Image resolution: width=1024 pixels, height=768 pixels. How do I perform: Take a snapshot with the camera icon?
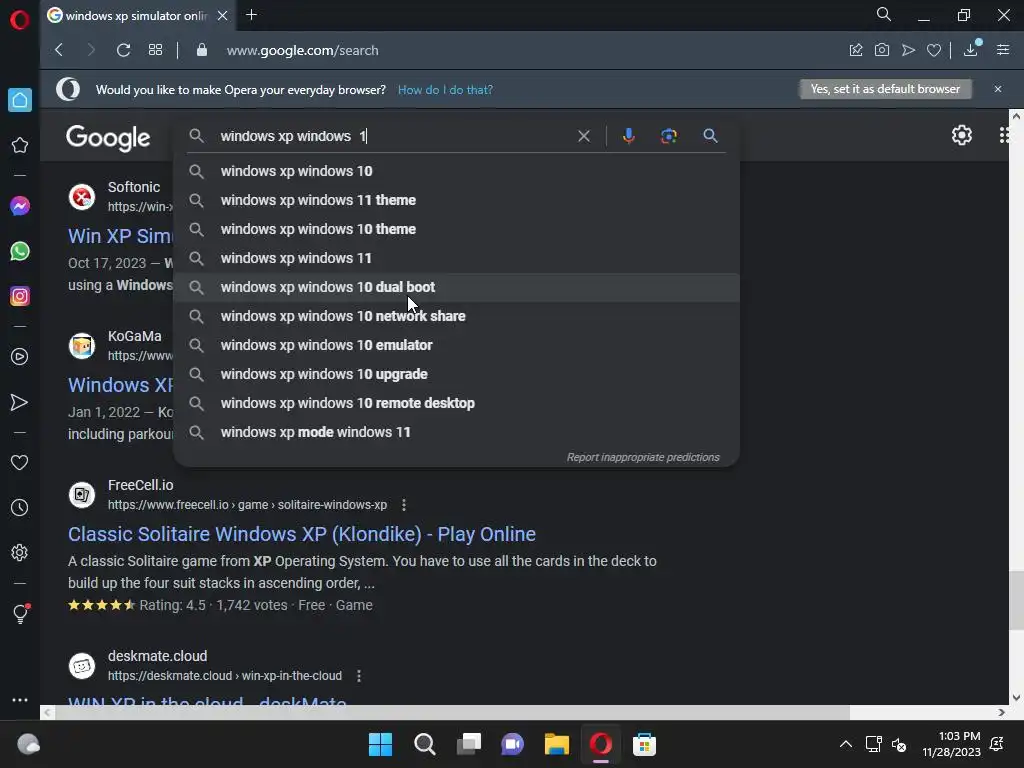pos(882,50)
